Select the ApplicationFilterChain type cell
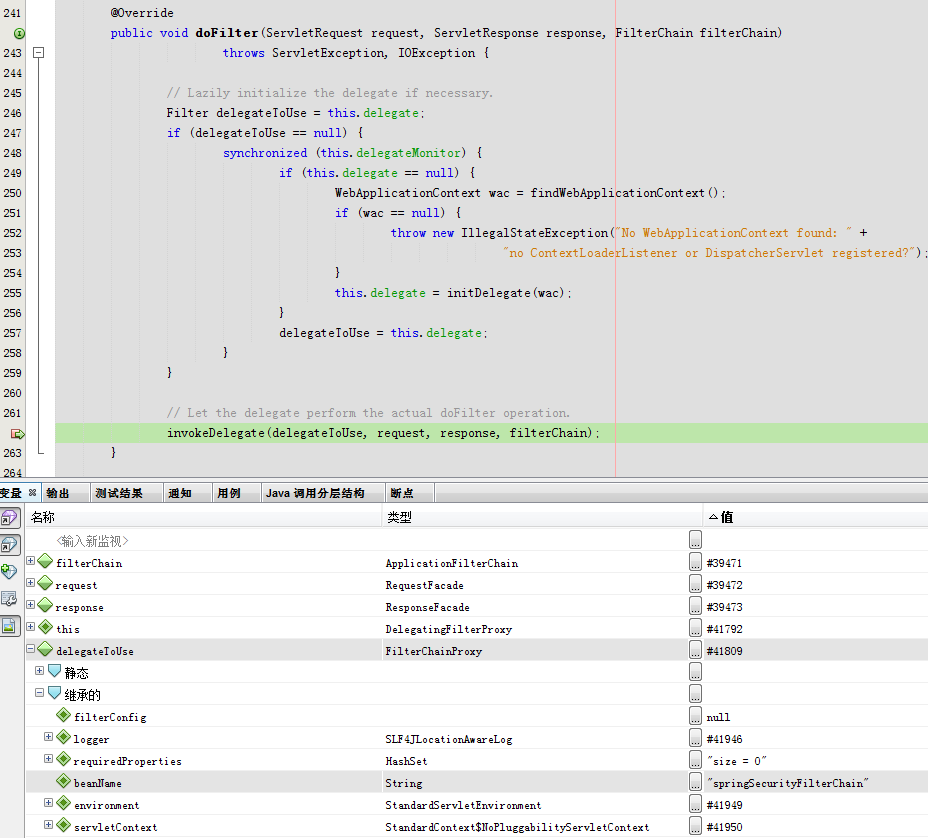 [x=452, y=563]
